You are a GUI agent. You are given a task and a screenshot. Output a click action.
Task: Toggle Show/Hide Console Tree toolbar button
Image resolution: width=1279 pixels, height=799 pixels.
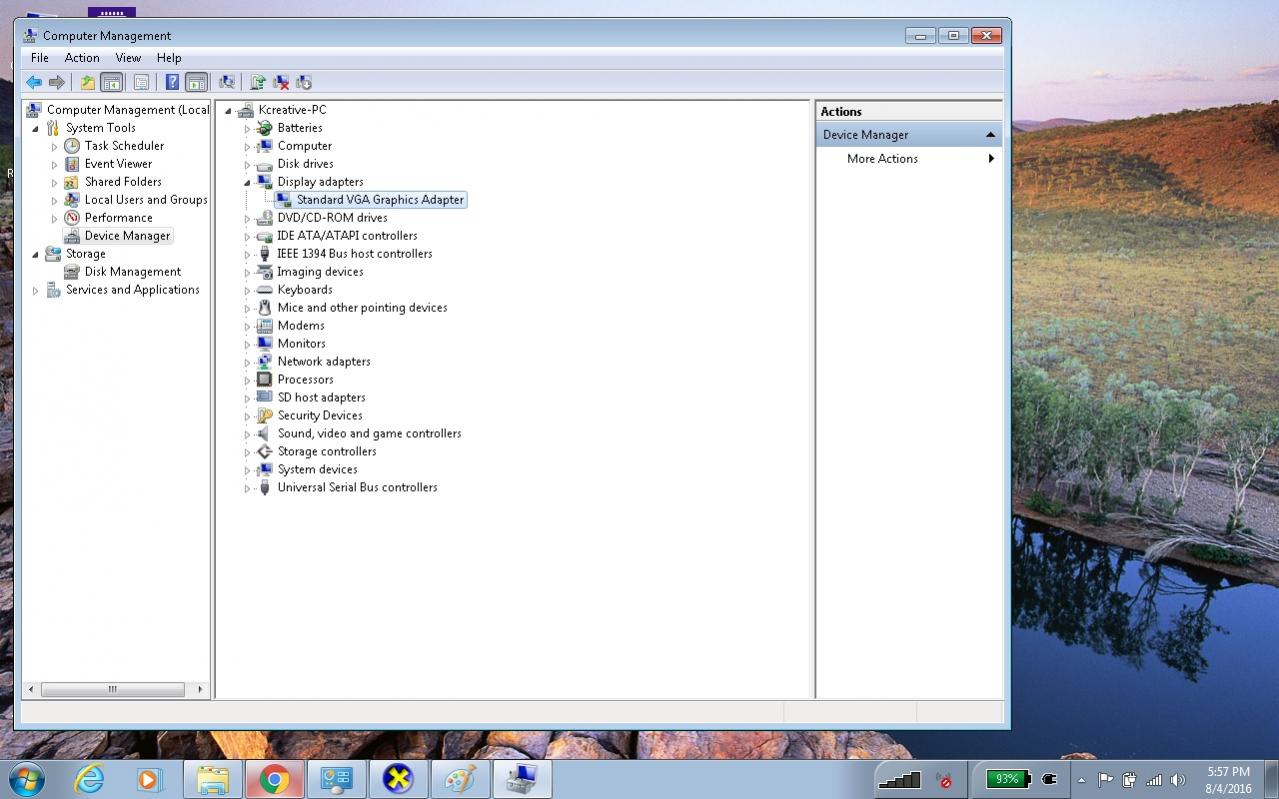pos(112,82)
